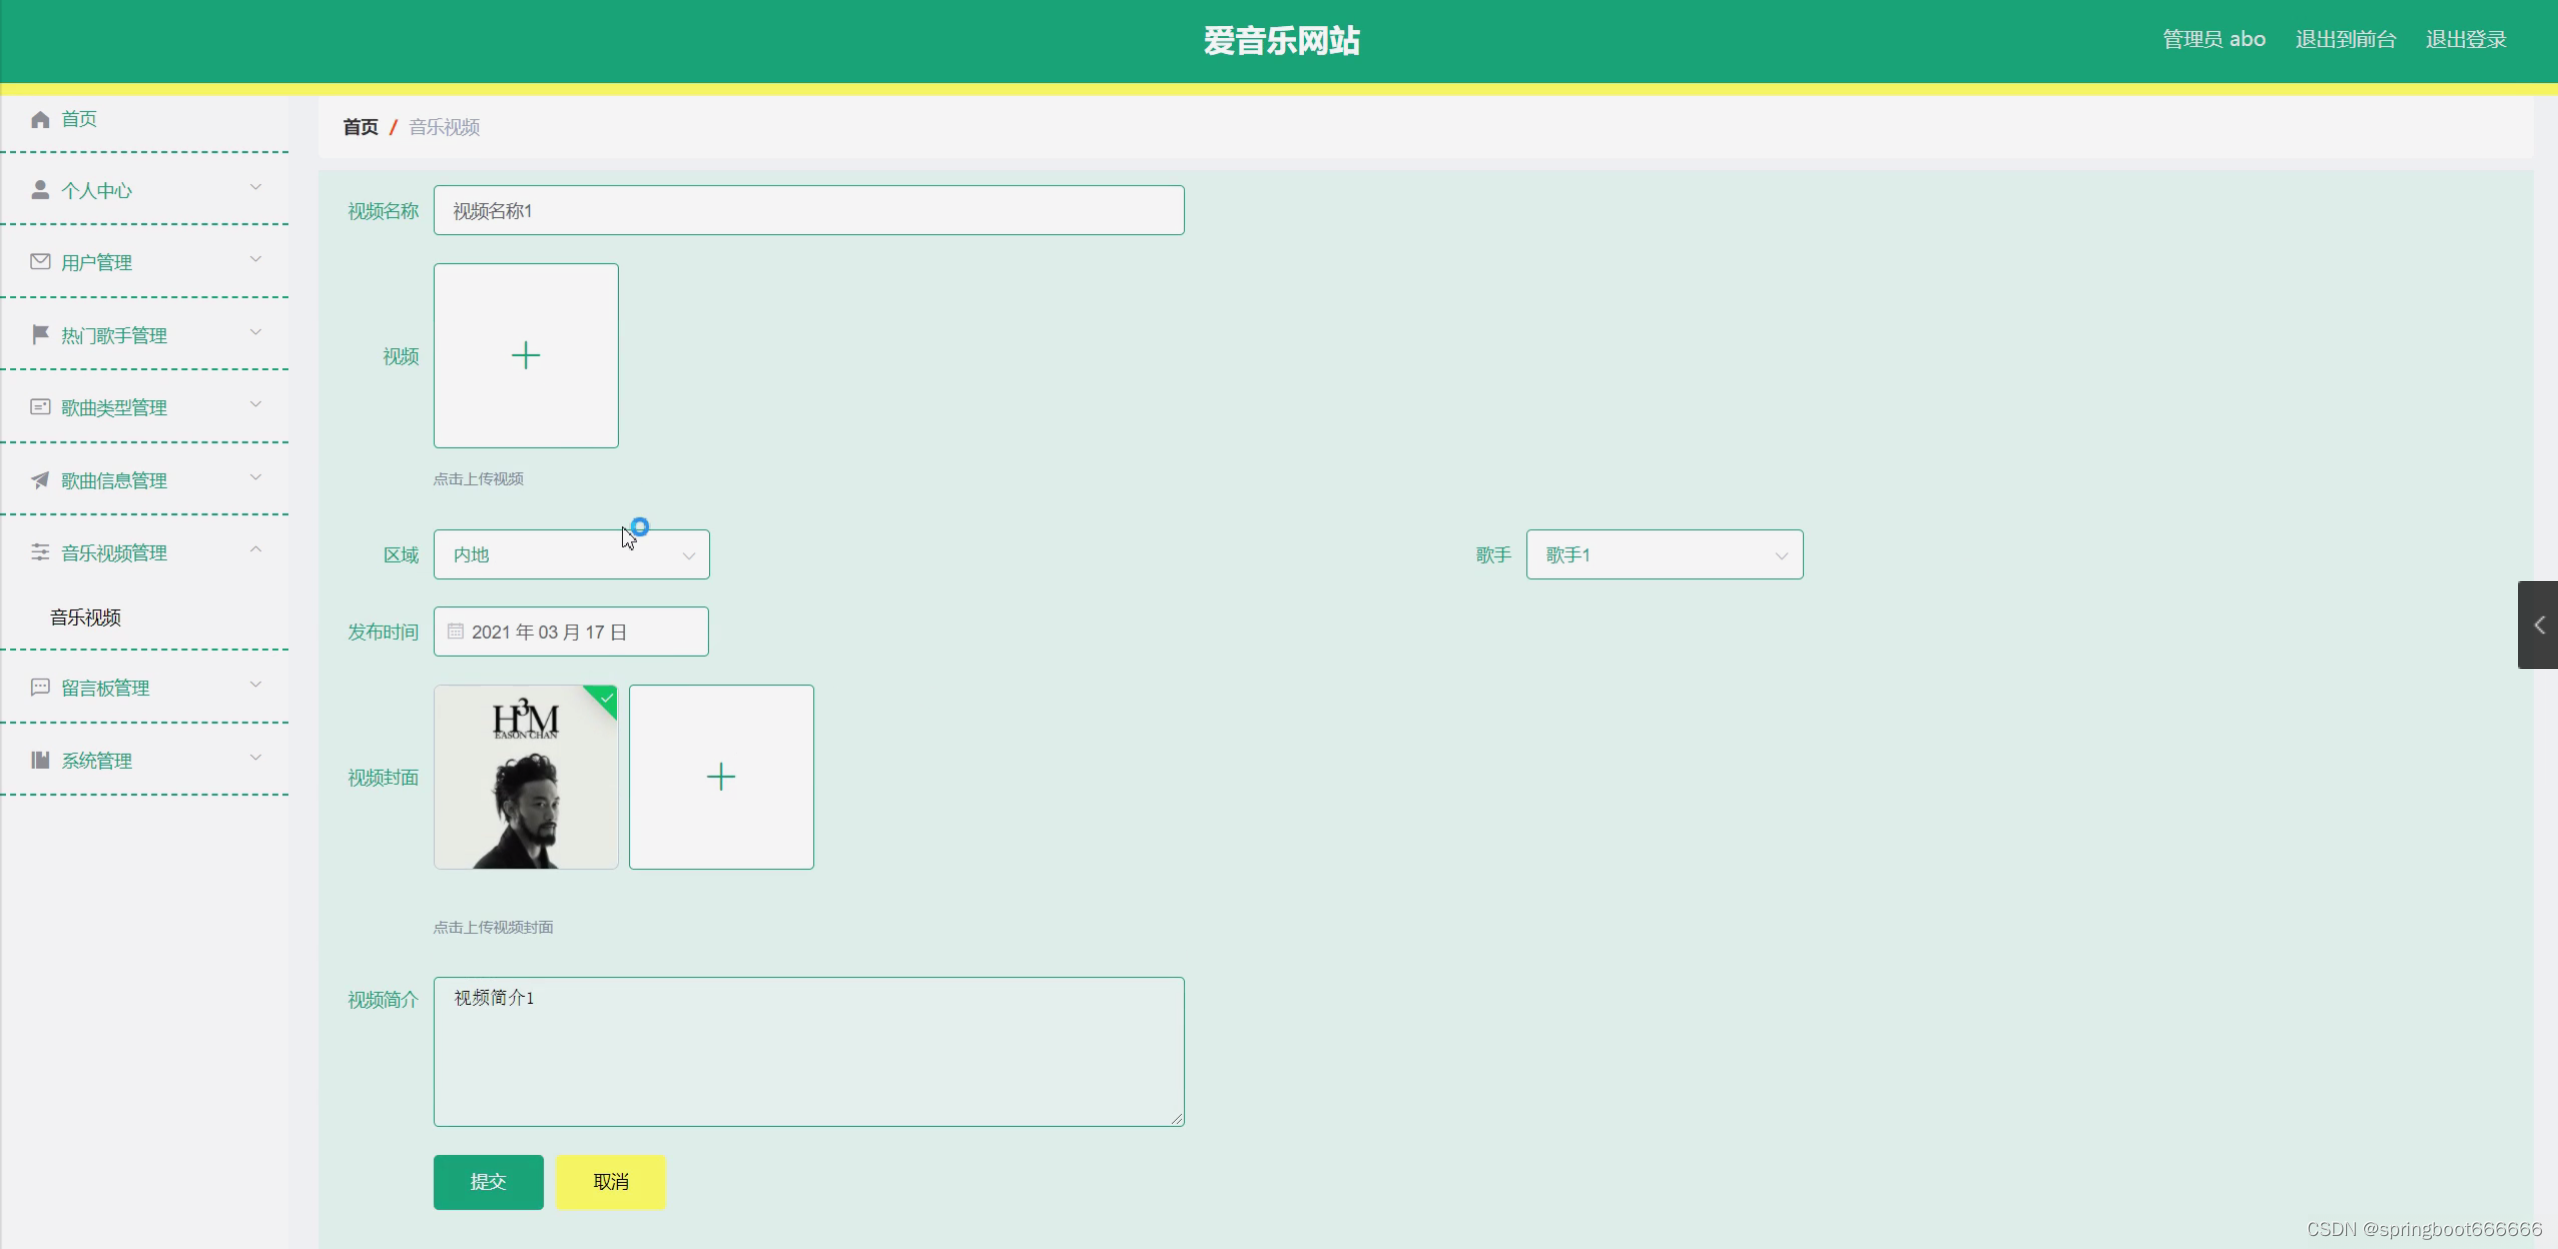The image size is (2558, 1249).
Task: Click the flag icon for 热门歌手管理
Action: [x=40, y=334]
